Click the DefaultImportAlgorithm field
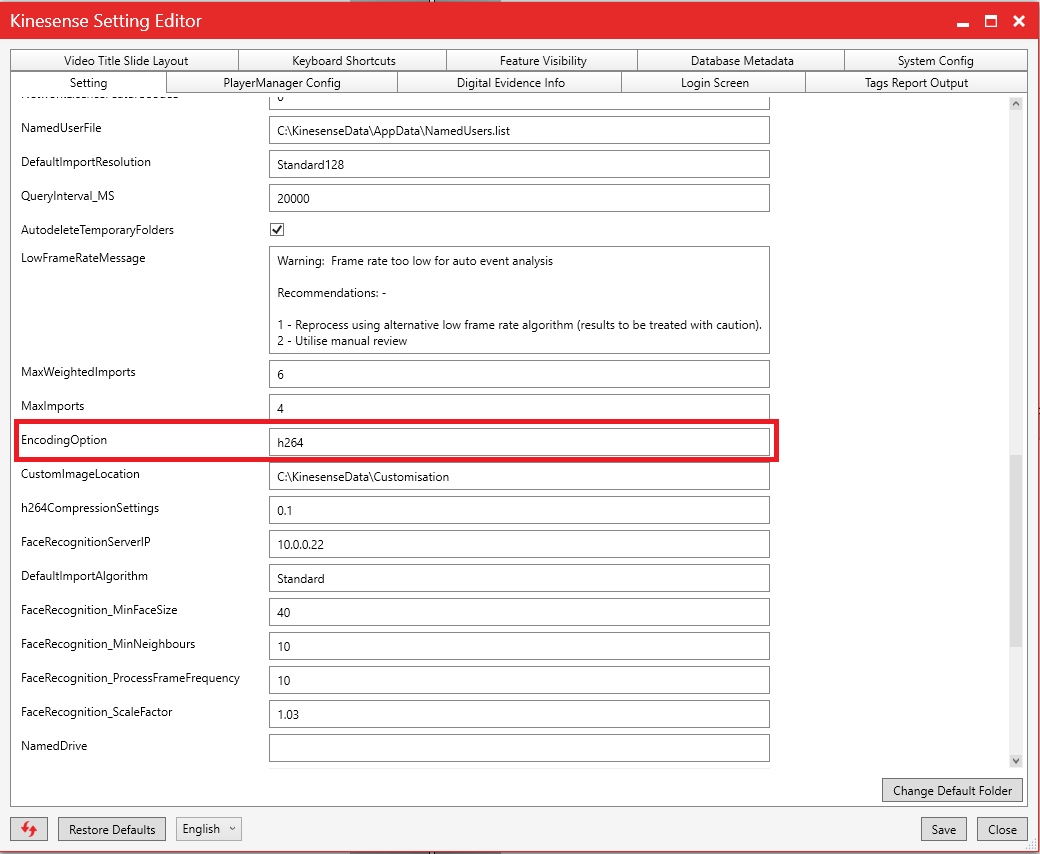The image size is (1040, 854). pos(519,578)
